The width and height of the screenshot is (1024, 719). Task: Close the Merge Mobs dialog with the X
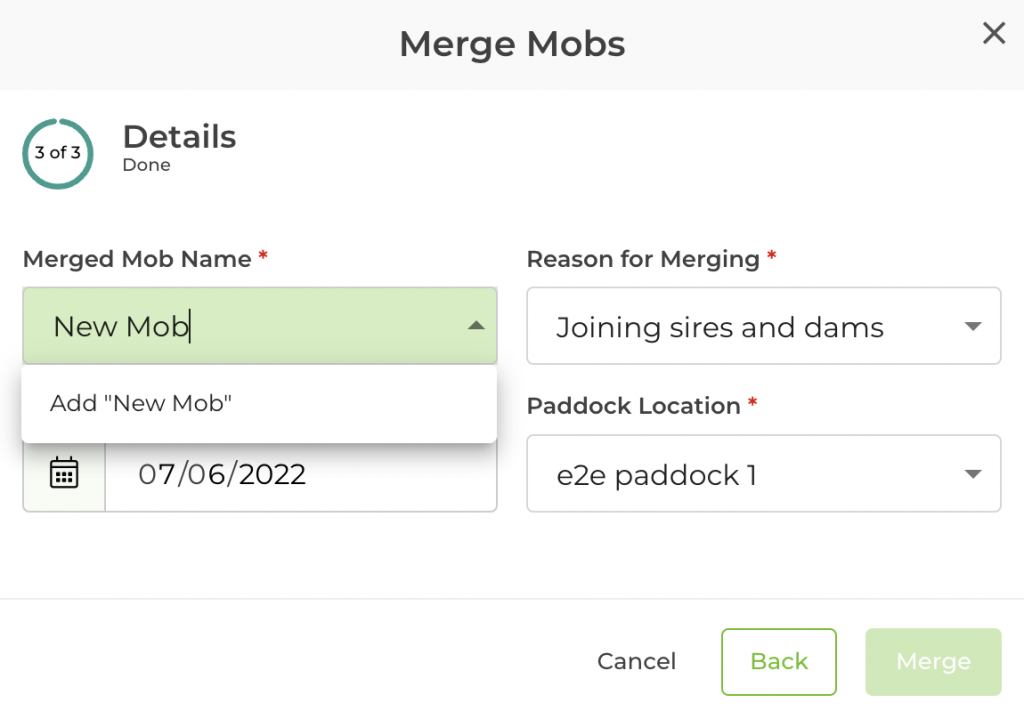coord(993,34)
